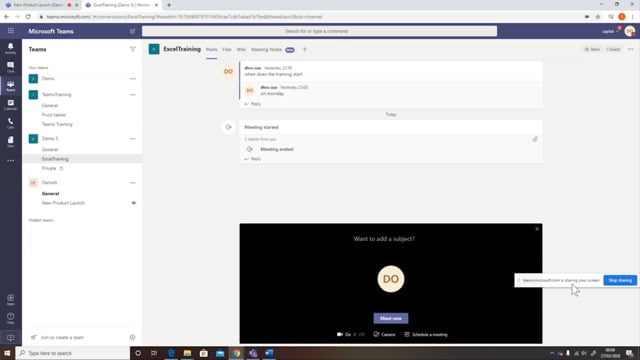Open the Private channel
640x360 pixels.
coord(49,168)
